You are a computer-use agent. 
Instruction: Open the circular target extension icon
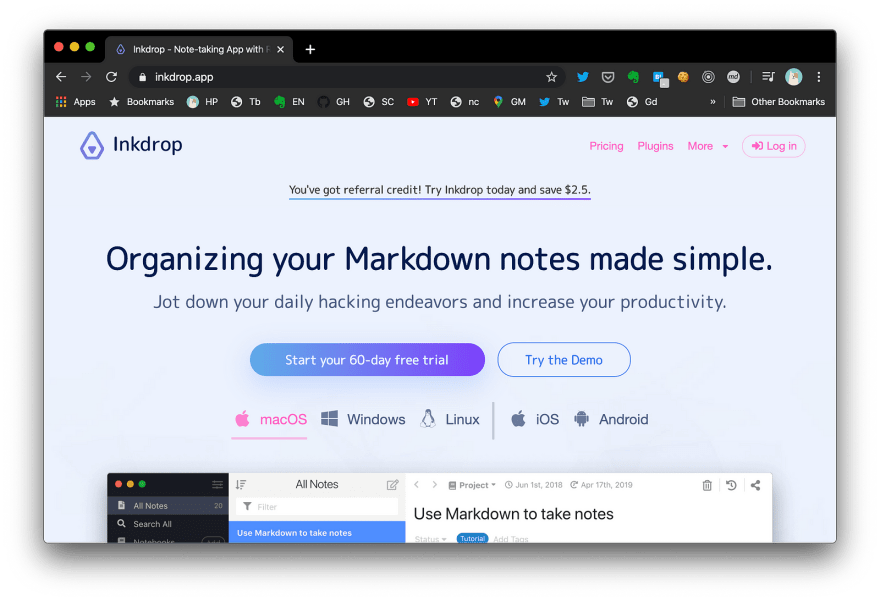708,77
